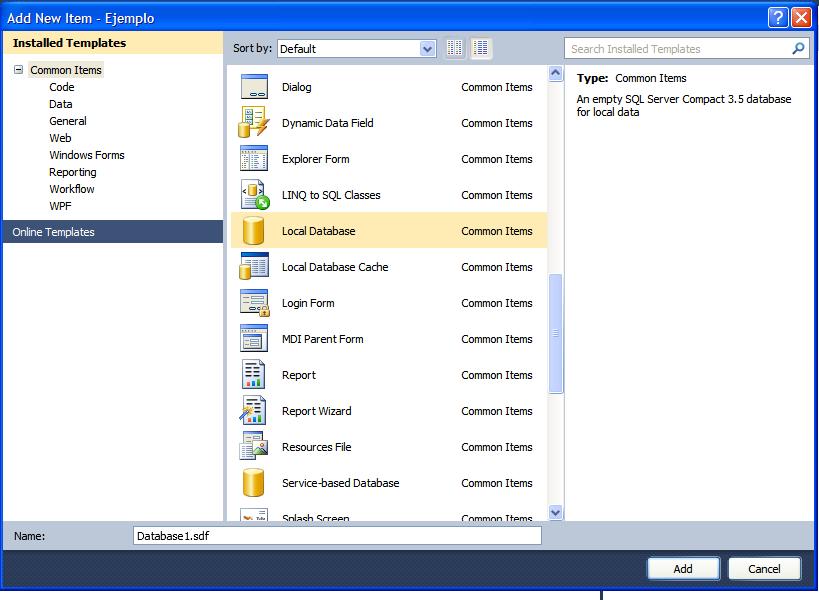The width and height of the screenshot is (819, 600).
Task: Open the Sort by dropdown
Action: click(x=428, y=48)
